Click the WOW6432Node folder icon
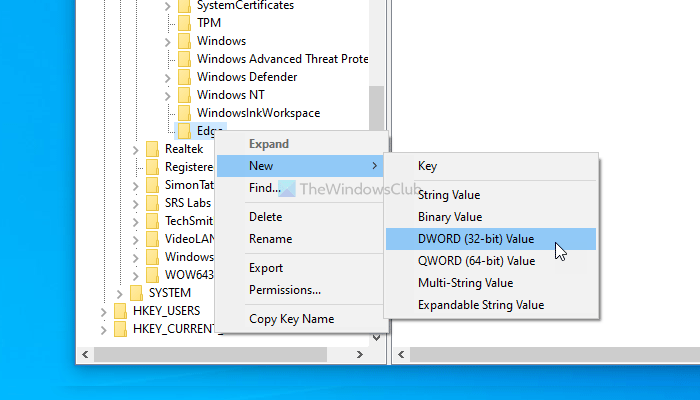Image resolution: width=700 pixels, height=400 pixels. click(x=152, y=275)
